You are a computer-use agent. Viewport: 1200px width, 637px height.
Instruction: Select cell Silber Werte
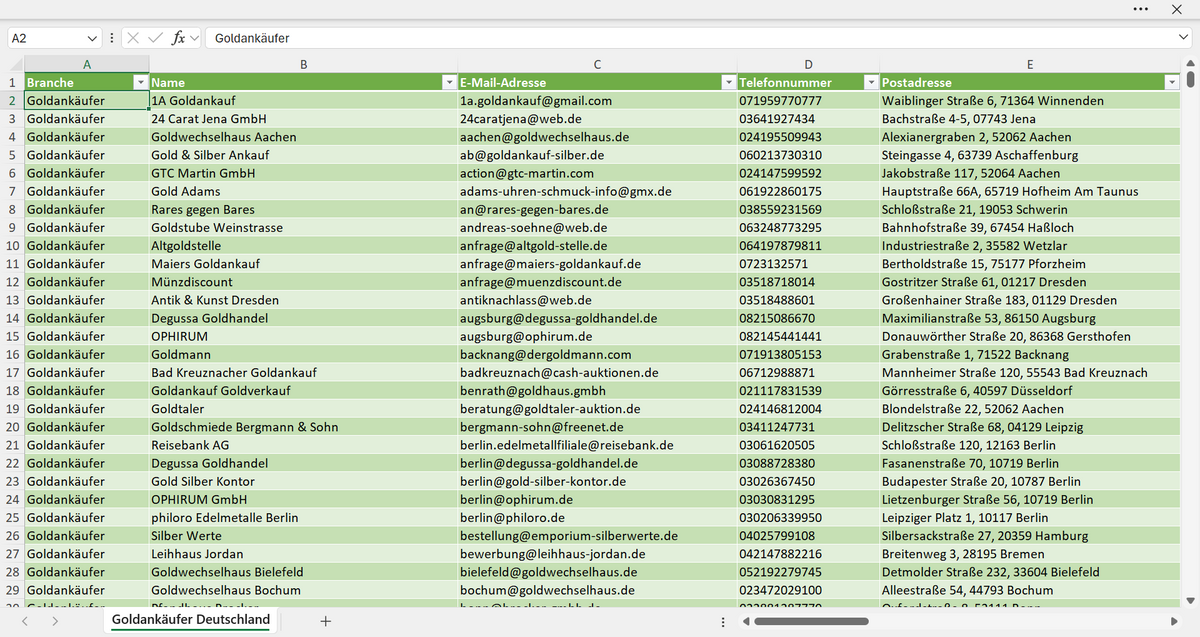pyautogui.click(x=303, y=536)
